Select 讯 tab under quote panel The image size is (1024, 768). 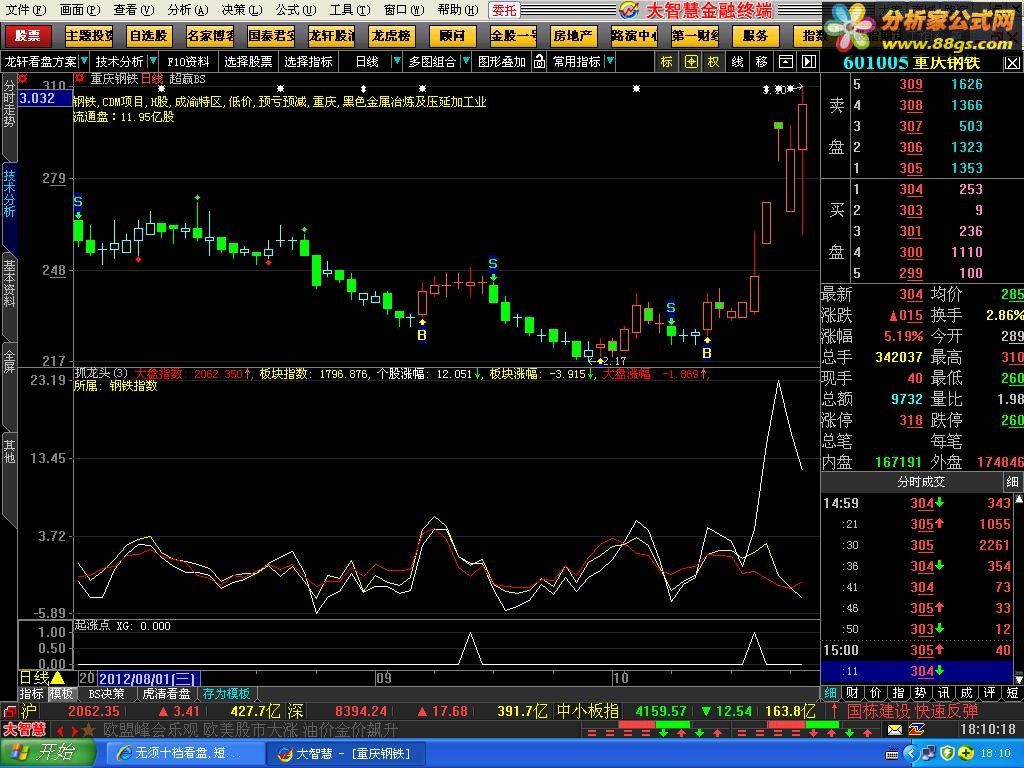[944, 693]
